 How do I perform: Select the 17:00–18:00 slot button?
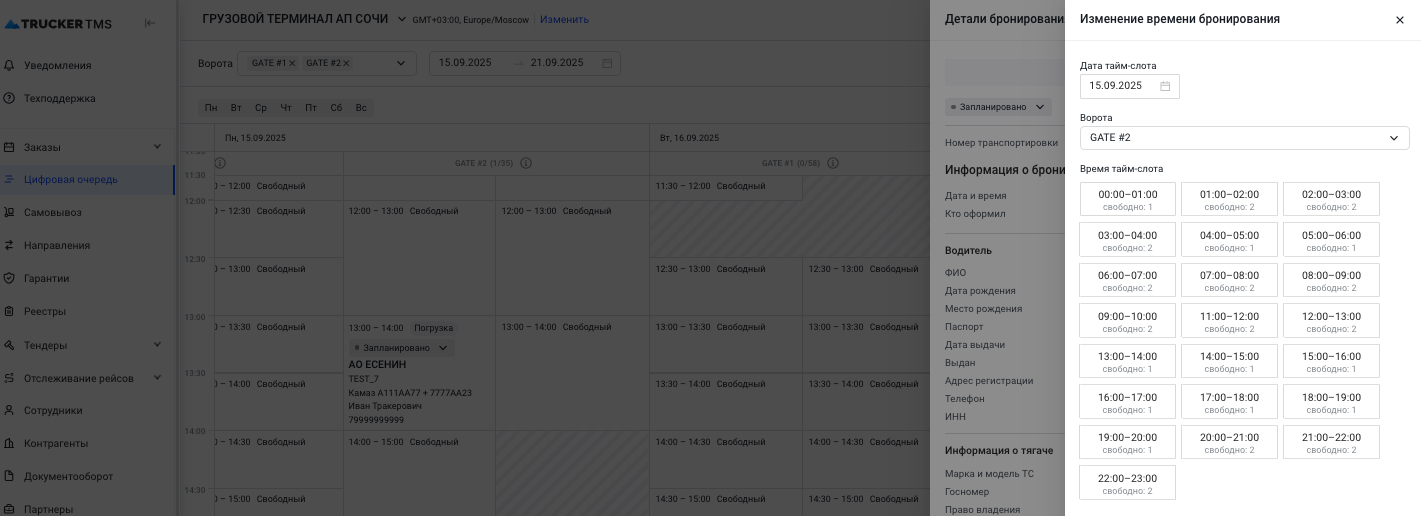pos(1229,402)
